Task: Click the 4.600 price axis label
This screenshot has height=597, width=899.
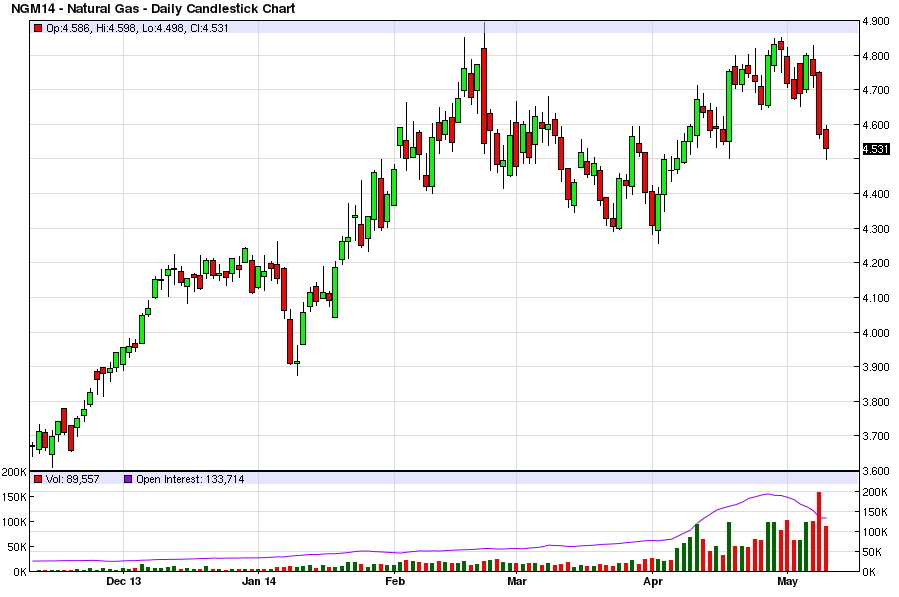Action: coord(875,125)
